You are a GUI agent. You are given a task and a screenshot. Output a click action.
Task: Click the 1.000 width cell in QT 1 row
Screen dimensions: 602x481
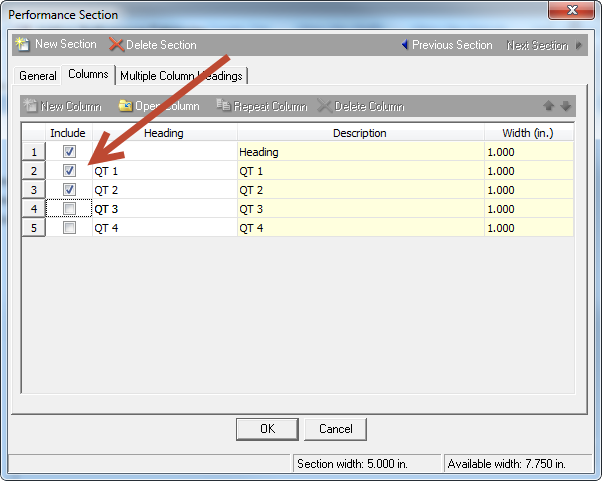coord(529,170)
